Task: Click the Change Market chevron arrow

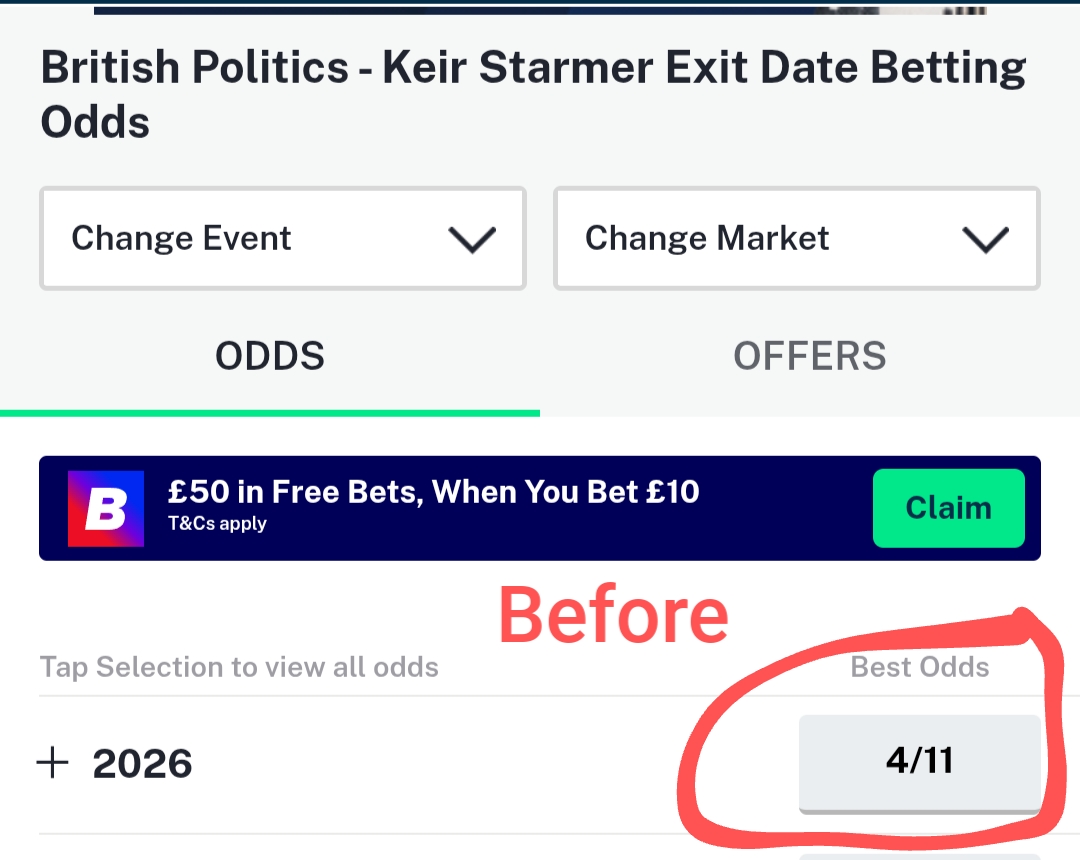Action: (x=985, y=239)
